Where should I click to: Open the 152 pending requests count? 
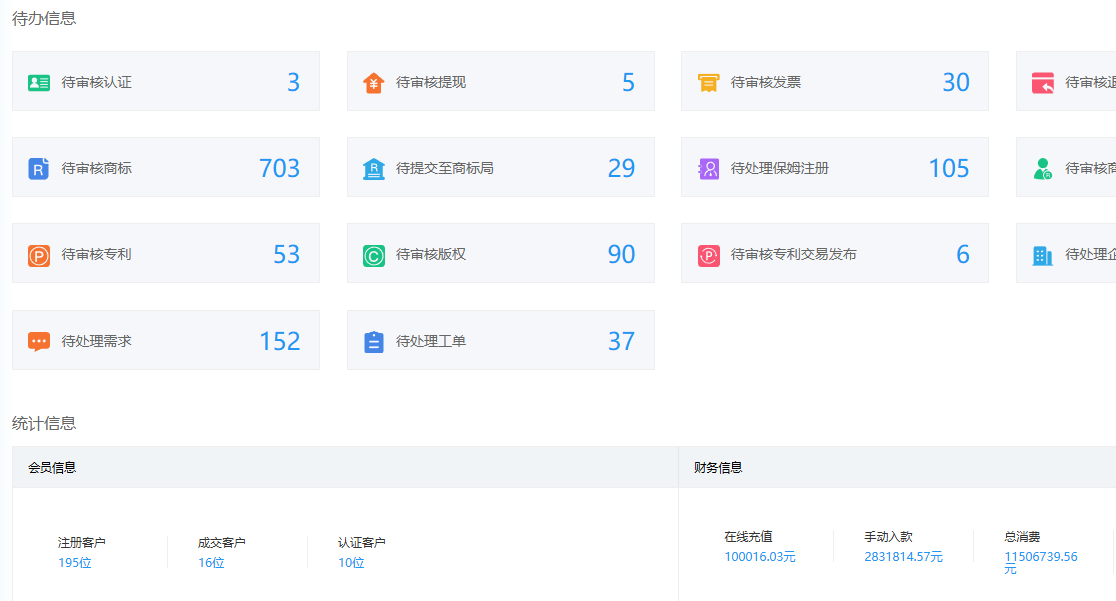(x=279, y=341)
